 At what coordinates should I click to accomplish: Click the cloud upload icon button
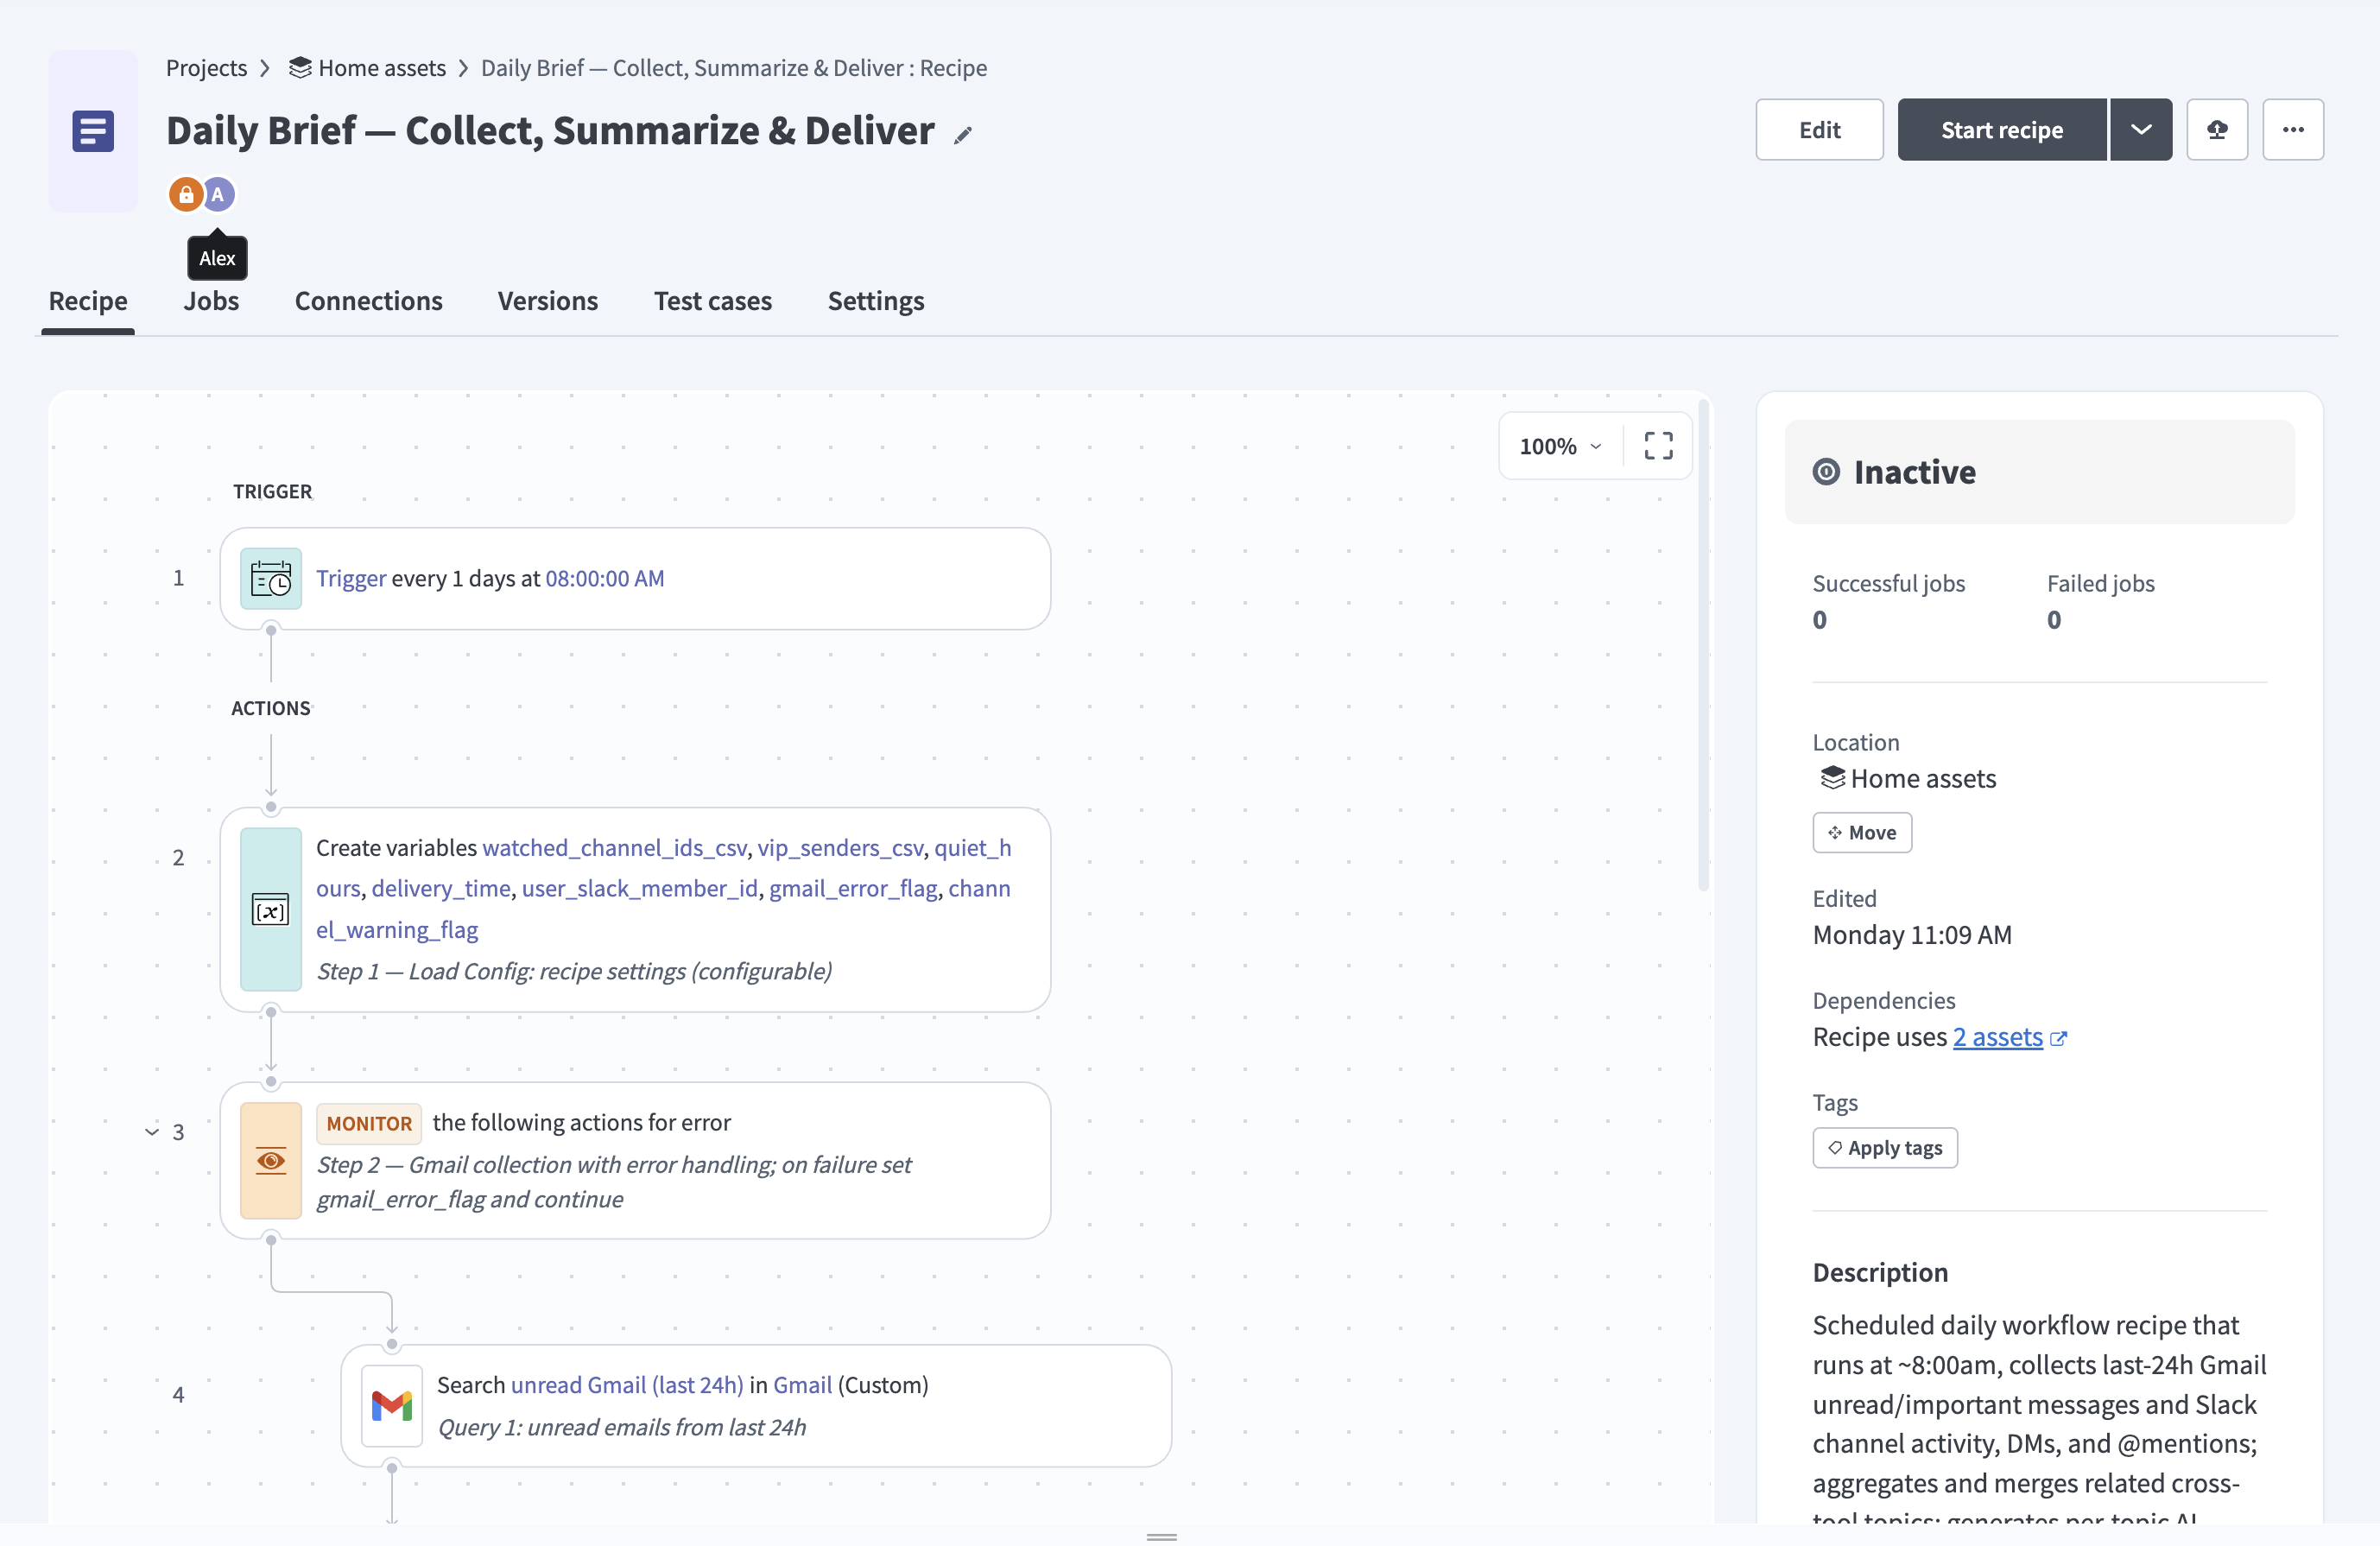click(2217, 130)
